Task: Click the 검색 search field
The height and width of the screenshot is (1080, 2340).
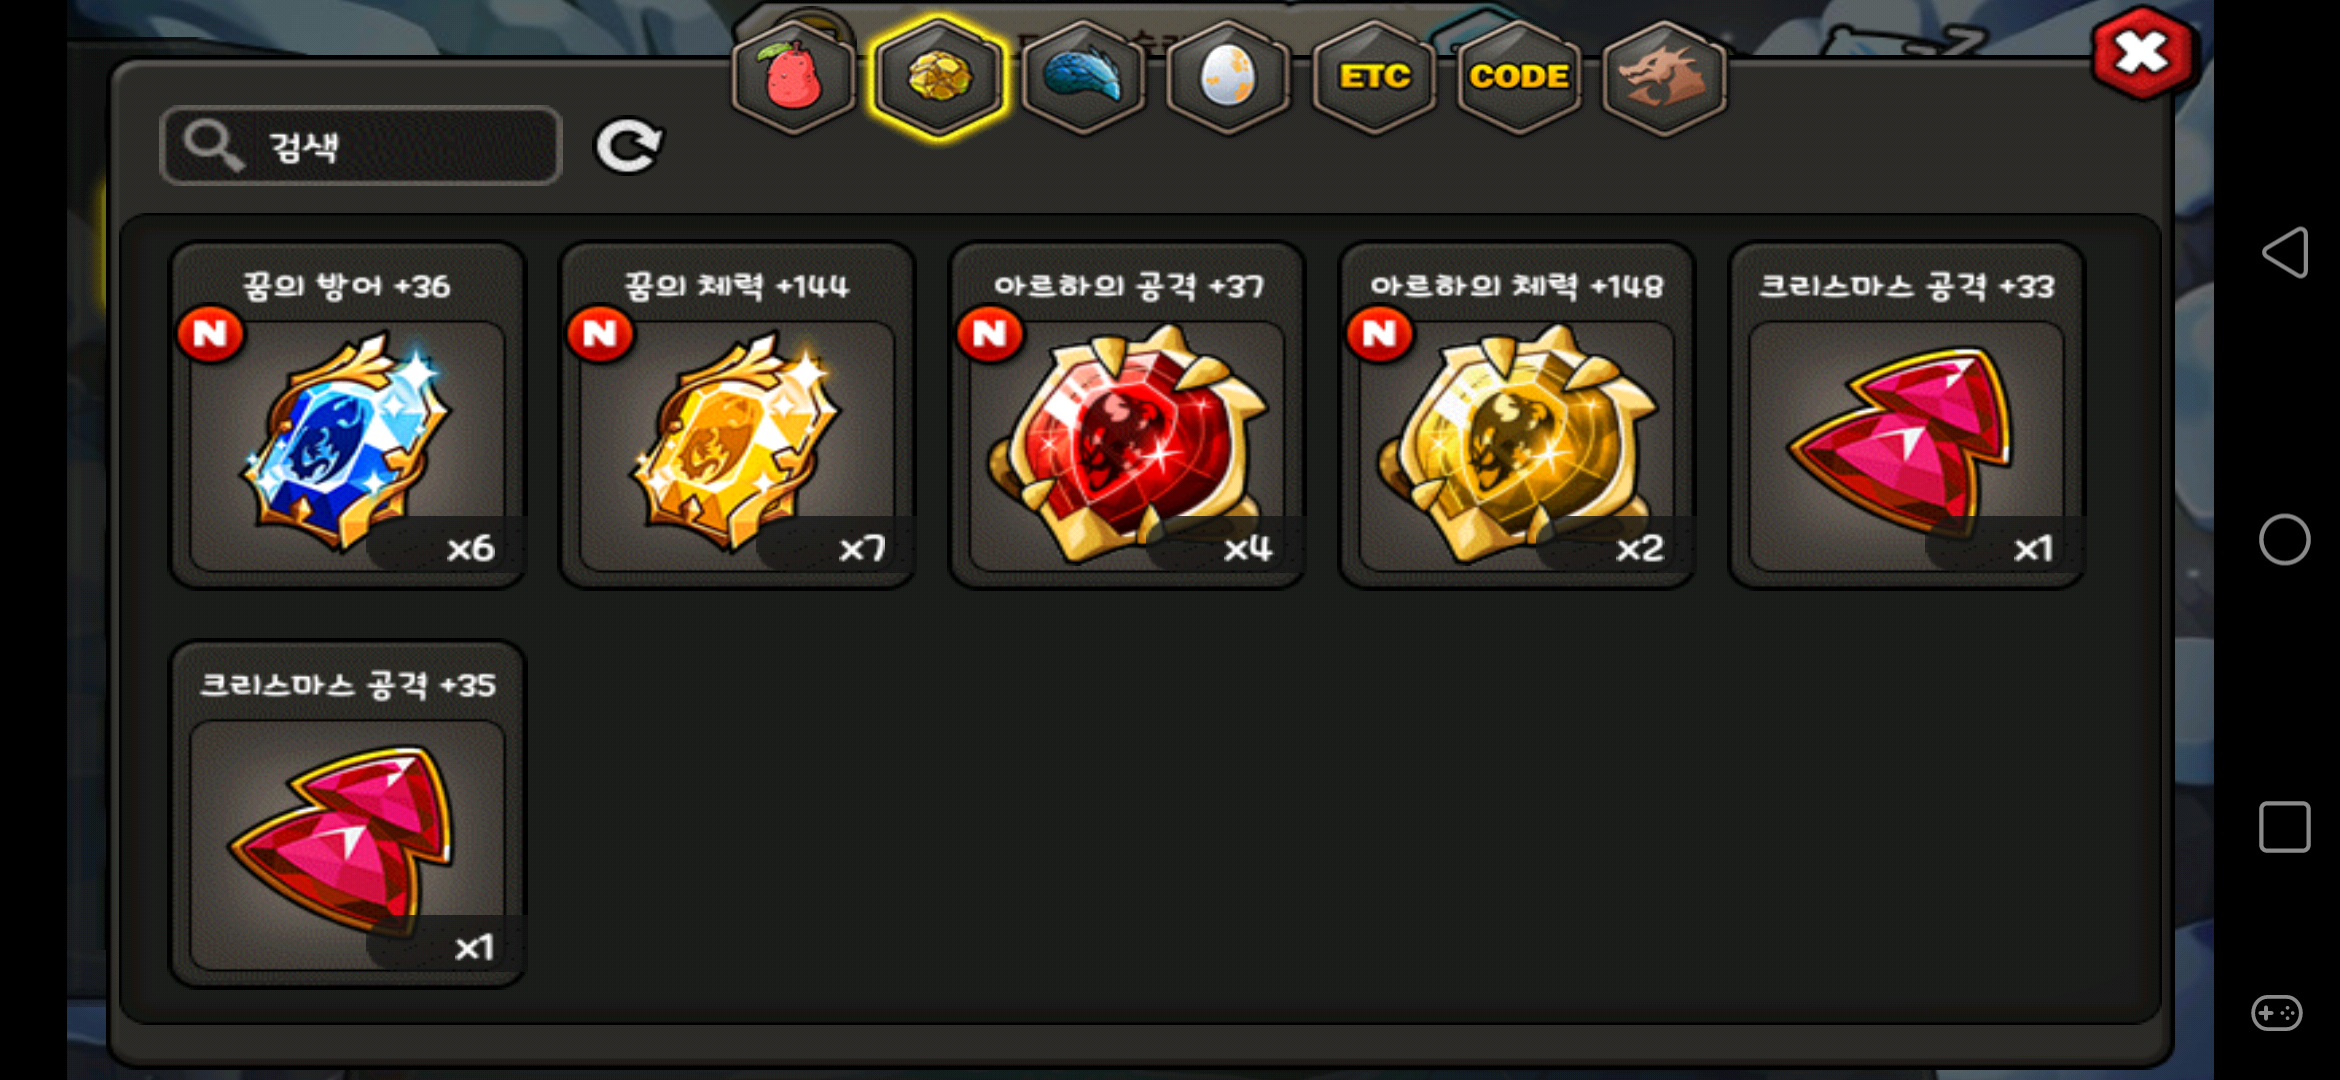Action: point(361,146)
